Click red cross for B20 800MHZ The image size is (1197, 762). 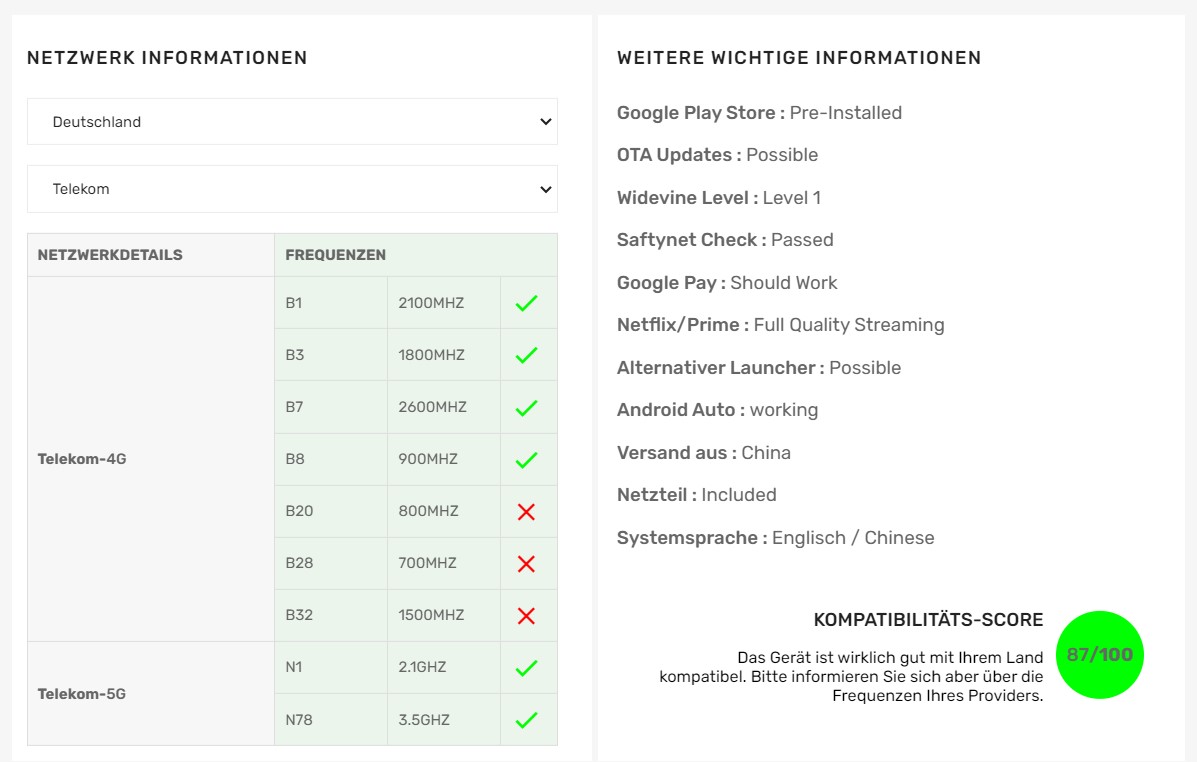tap(526, 512)
